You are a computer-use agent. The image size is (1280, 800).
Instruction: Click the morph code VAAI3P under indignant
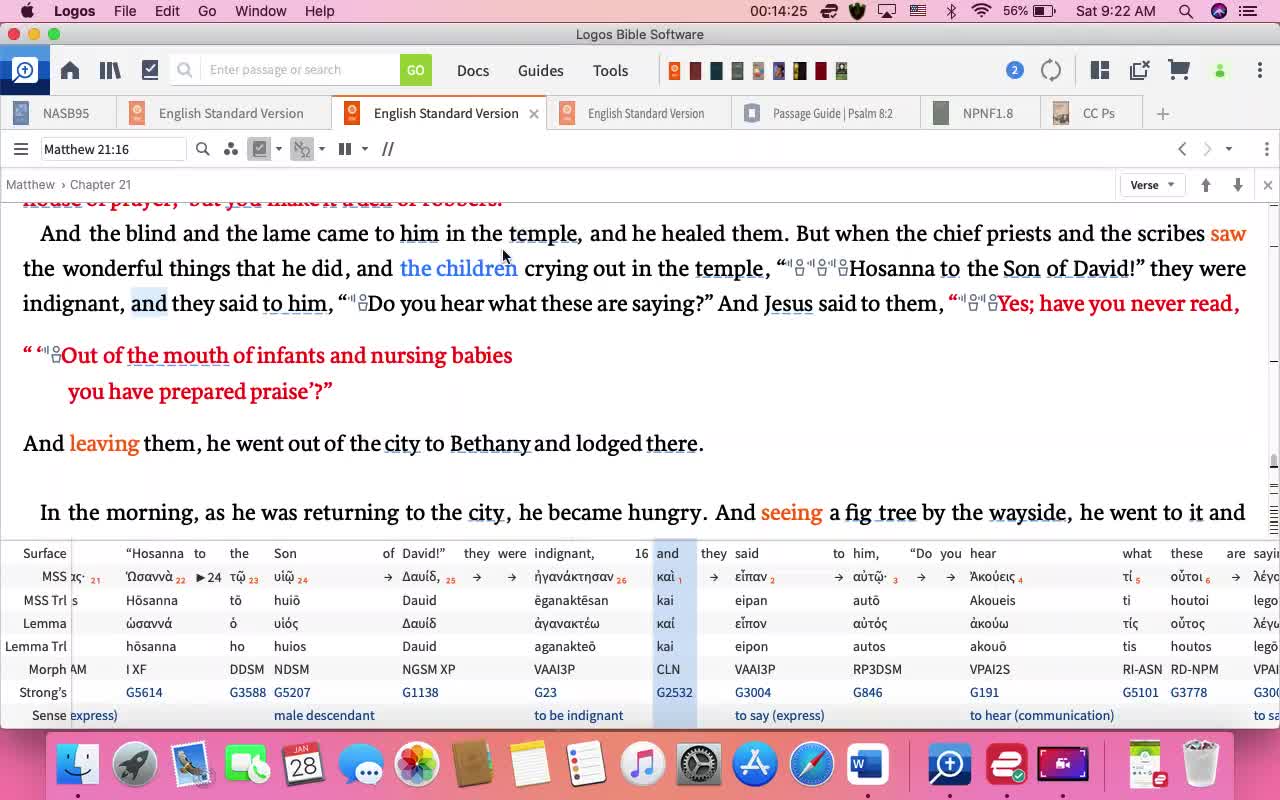(554, 669)
